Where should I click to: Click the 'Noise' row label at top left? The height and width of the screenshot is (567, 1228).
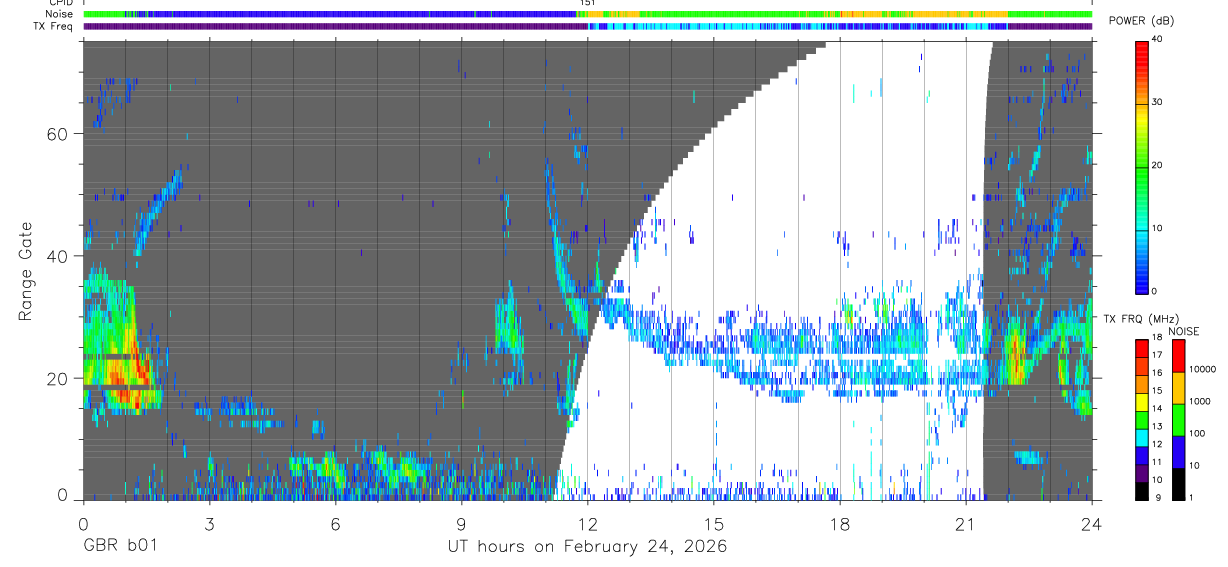click(61, 14)
